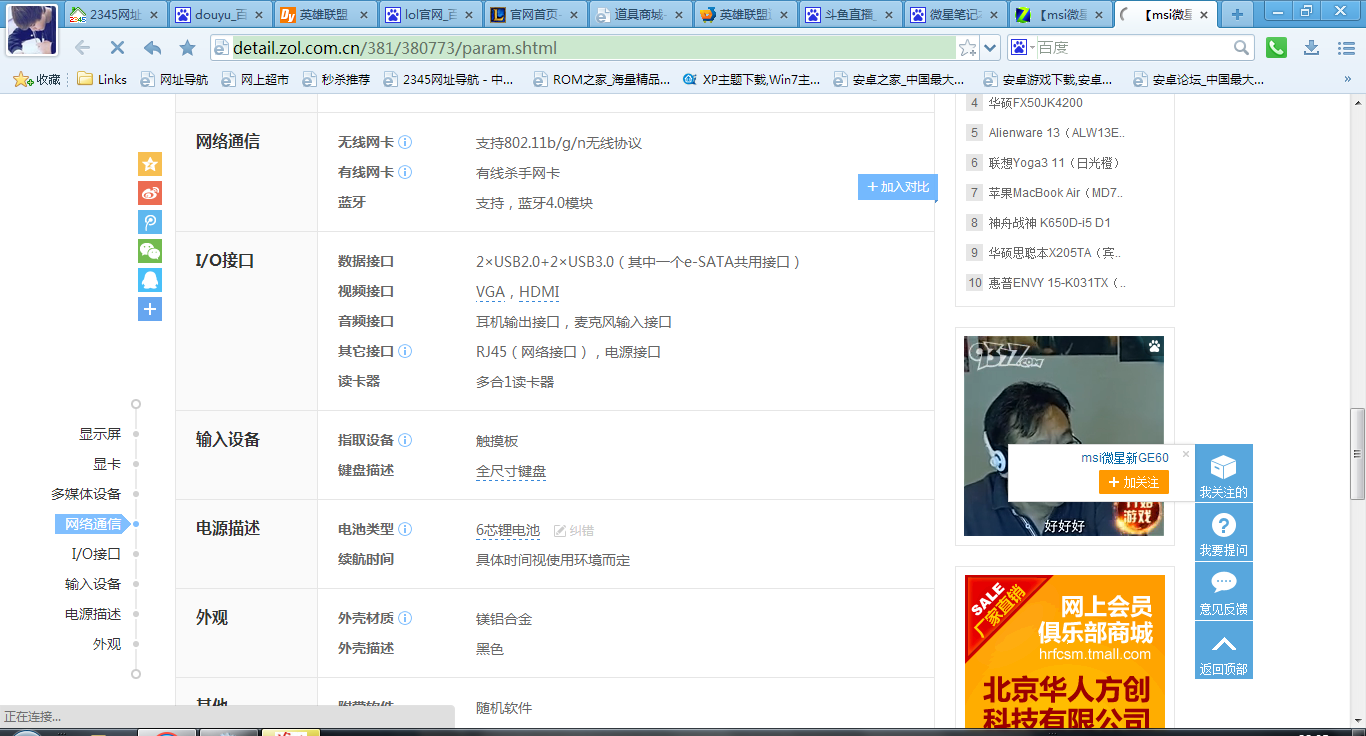Click info icon beside 指取设备
This screenshot has width=1366, height=736.
[405, 440]
